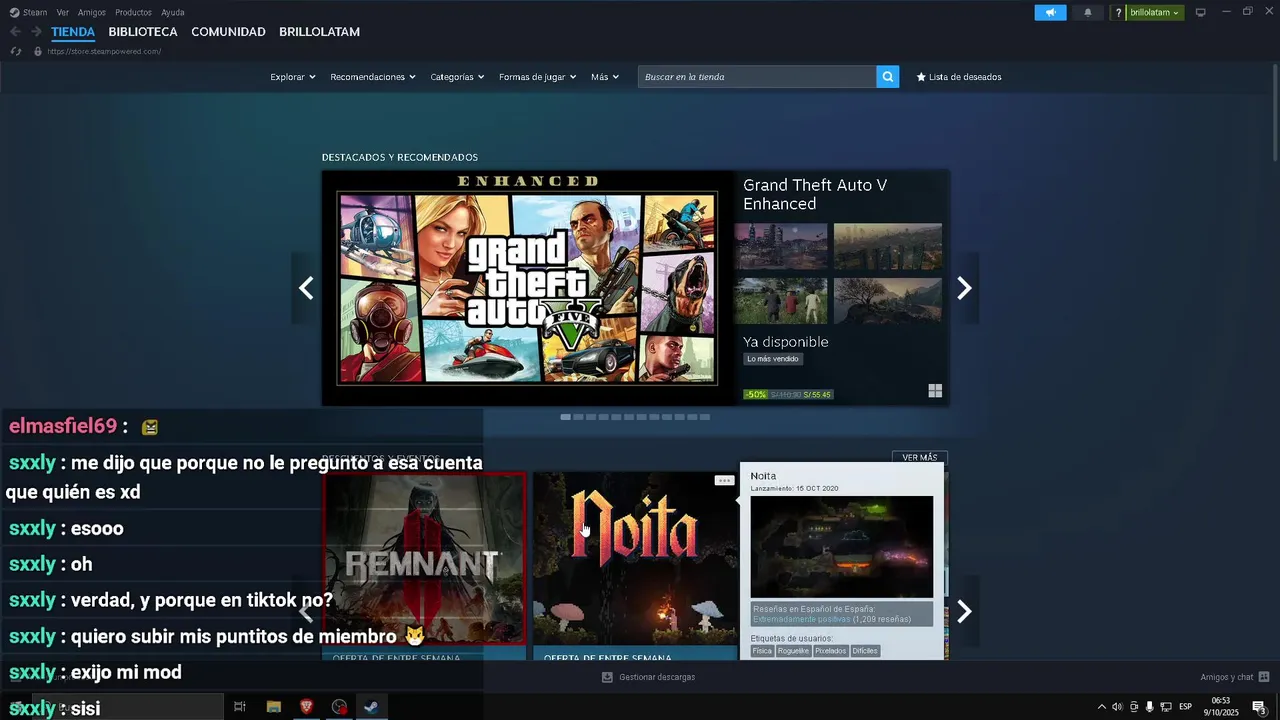Viewport: 1280px width, 720px height.
Task: Show previous featured game in carousel
Action: coord(306,288)
